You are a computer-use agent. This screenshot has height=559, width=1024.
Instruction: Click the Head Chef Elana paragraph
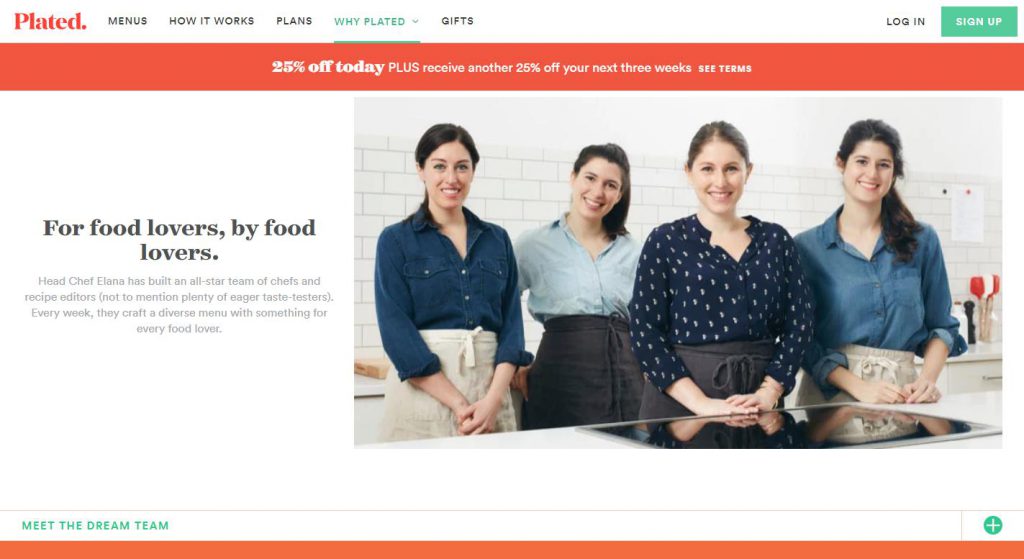[x=179, y=305]
